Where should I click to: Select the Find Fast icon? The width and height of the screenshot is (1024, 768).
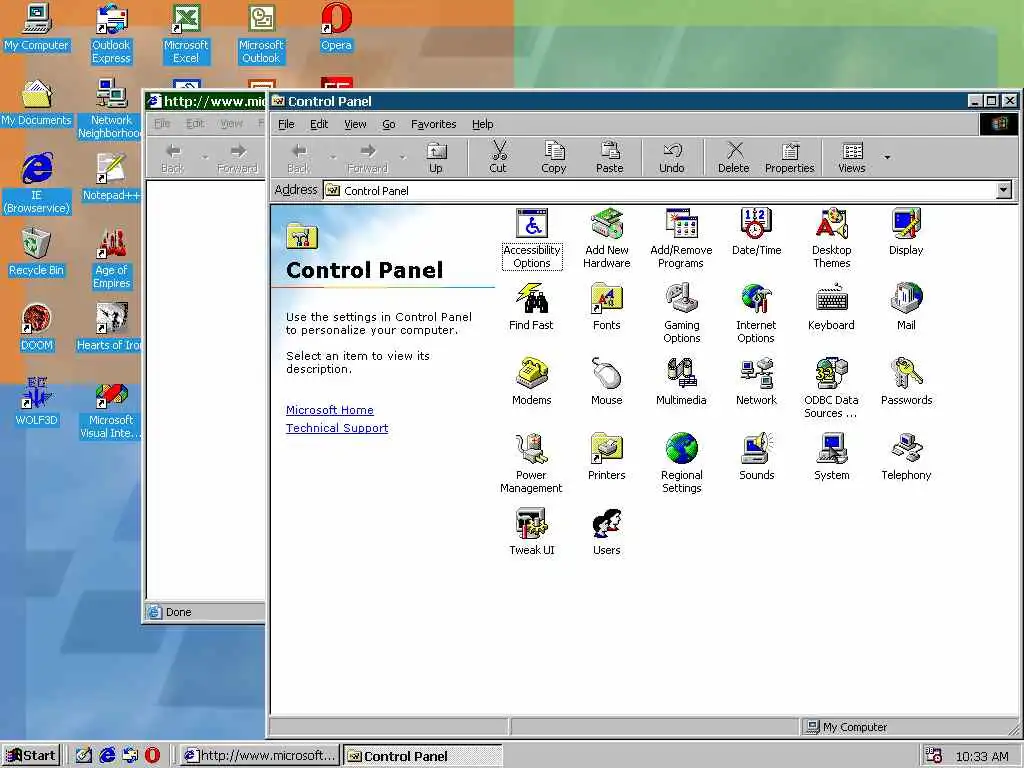click(x=531, y=308)
